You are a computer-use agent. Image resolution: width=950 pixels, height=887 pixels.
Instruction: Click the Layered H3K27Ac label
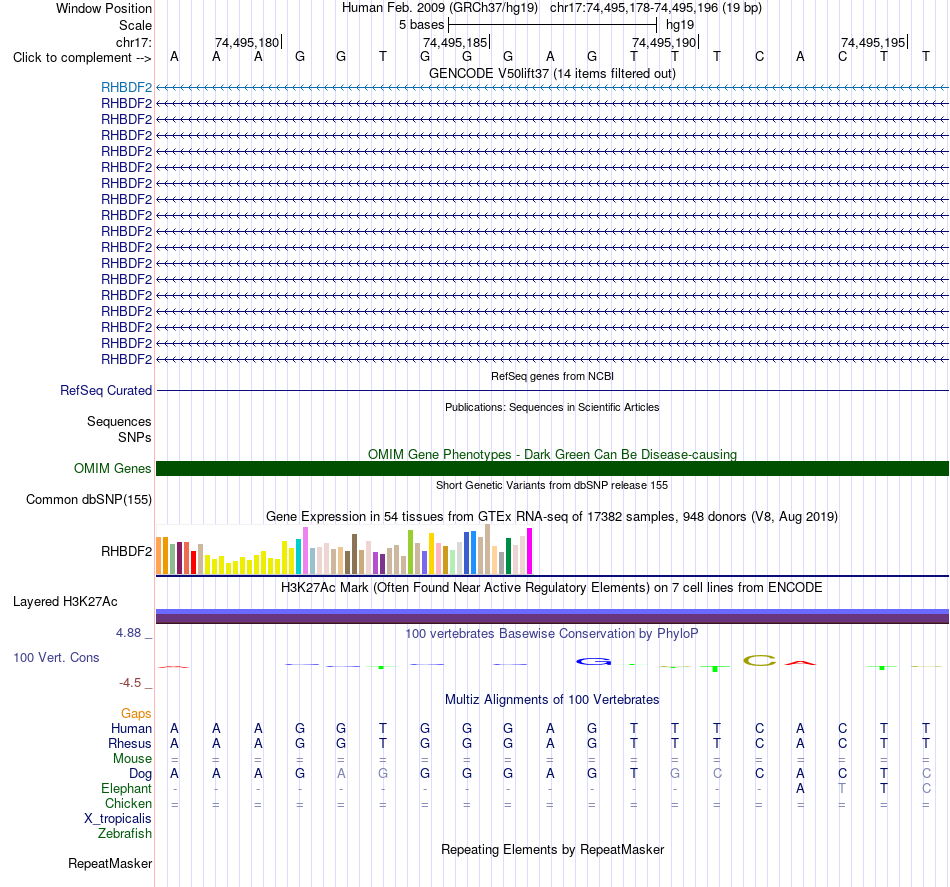tap(65, 602)
